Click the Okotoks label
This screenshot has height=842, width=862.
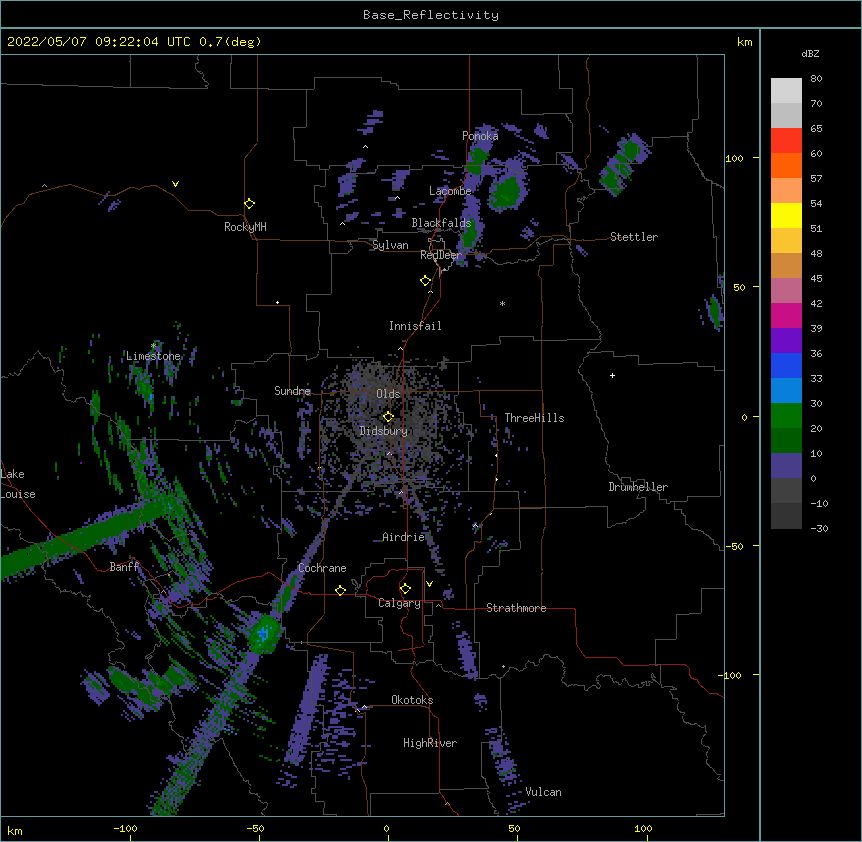pyautogui.click(x=412, y=700)
